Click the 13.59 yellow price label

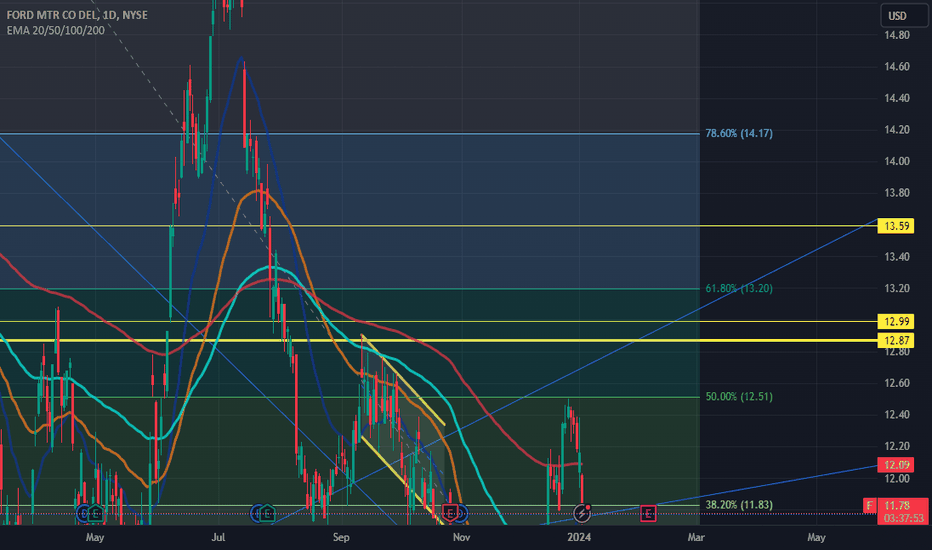tap(896, 226)
